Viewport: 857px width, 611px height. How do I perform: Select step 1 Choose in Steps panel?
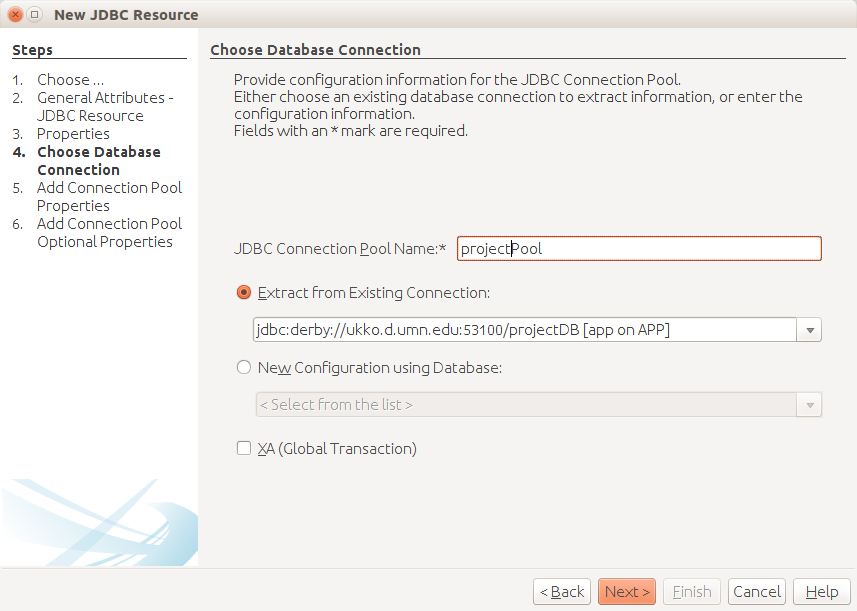70,79
